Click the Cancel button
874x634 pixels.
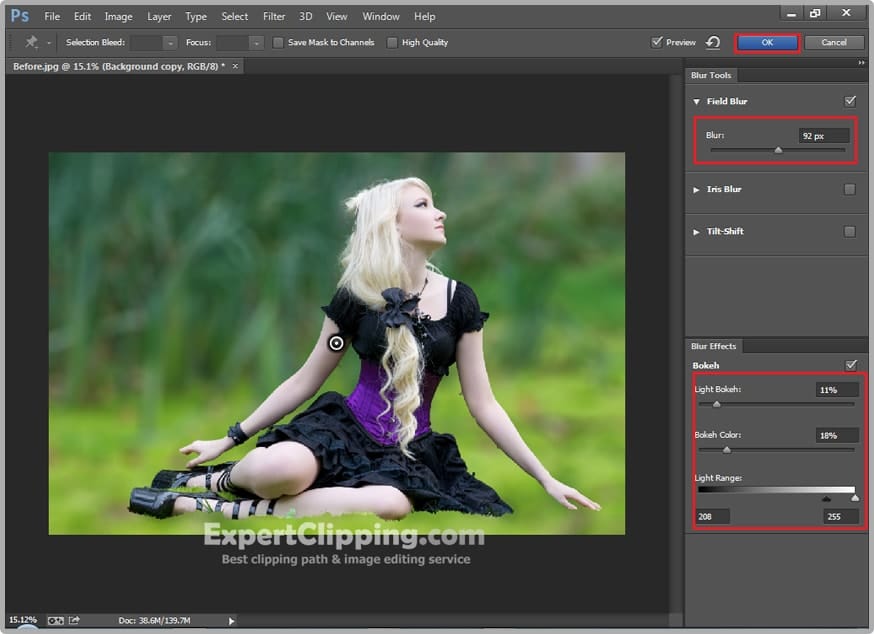834,42
